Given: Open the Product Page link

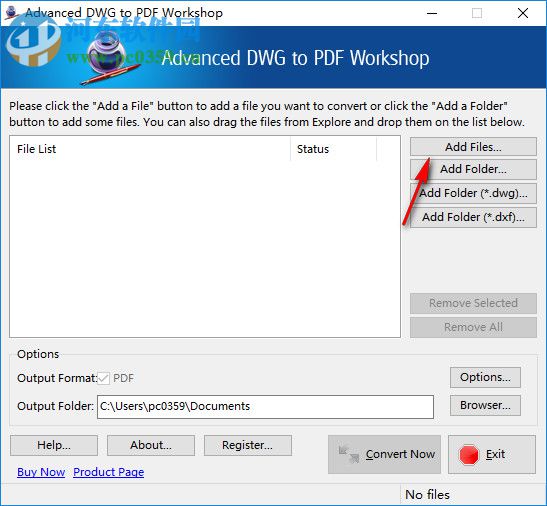Looking at the screenshot, I should coord(108,472).
